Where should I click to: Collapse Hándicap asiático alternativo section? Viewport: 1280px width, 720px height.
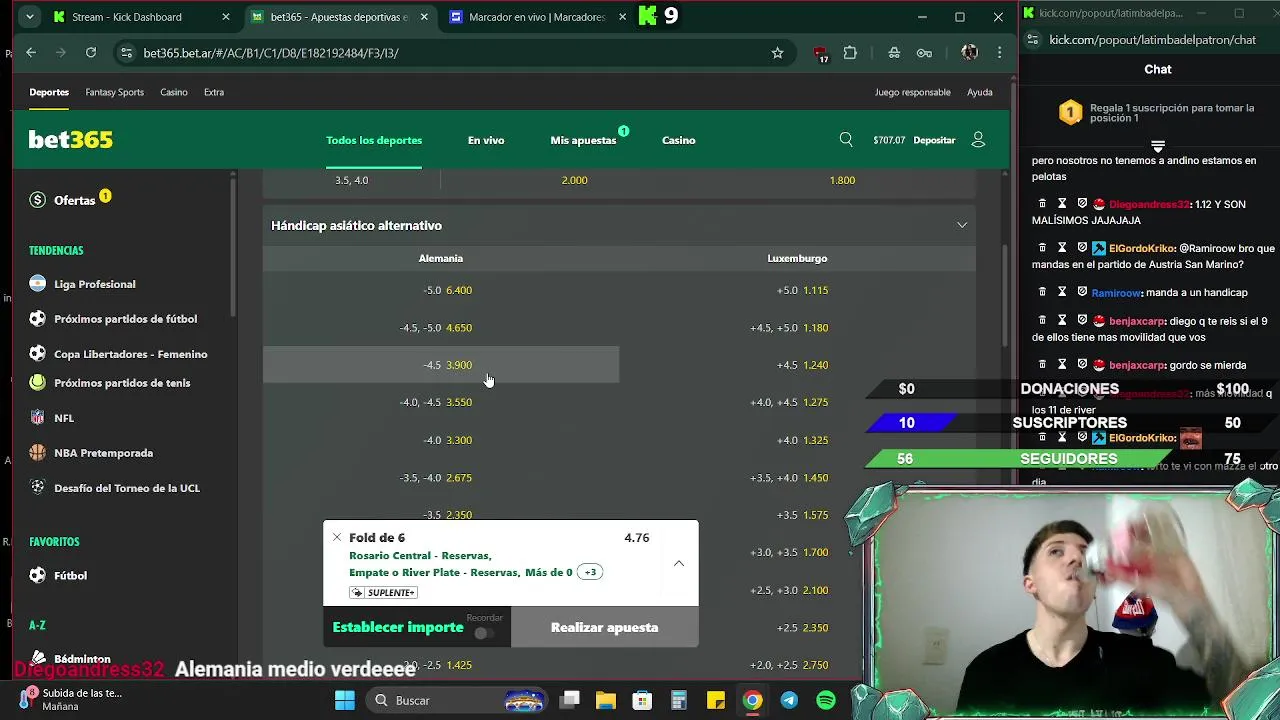pos(962,225)
